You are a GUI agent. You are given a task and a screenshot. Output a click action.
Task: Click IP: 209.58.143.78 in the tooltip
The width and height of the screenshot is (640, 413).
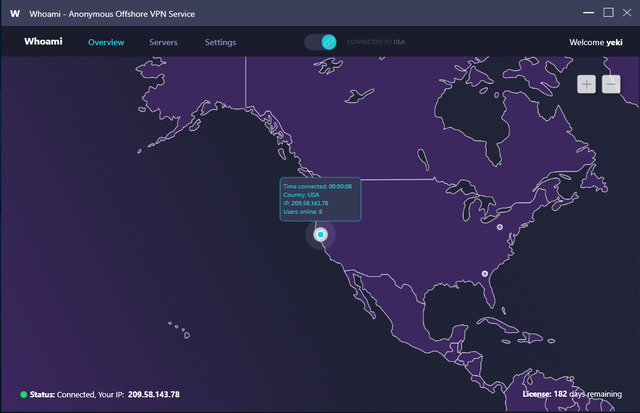[x=306, y=203]
